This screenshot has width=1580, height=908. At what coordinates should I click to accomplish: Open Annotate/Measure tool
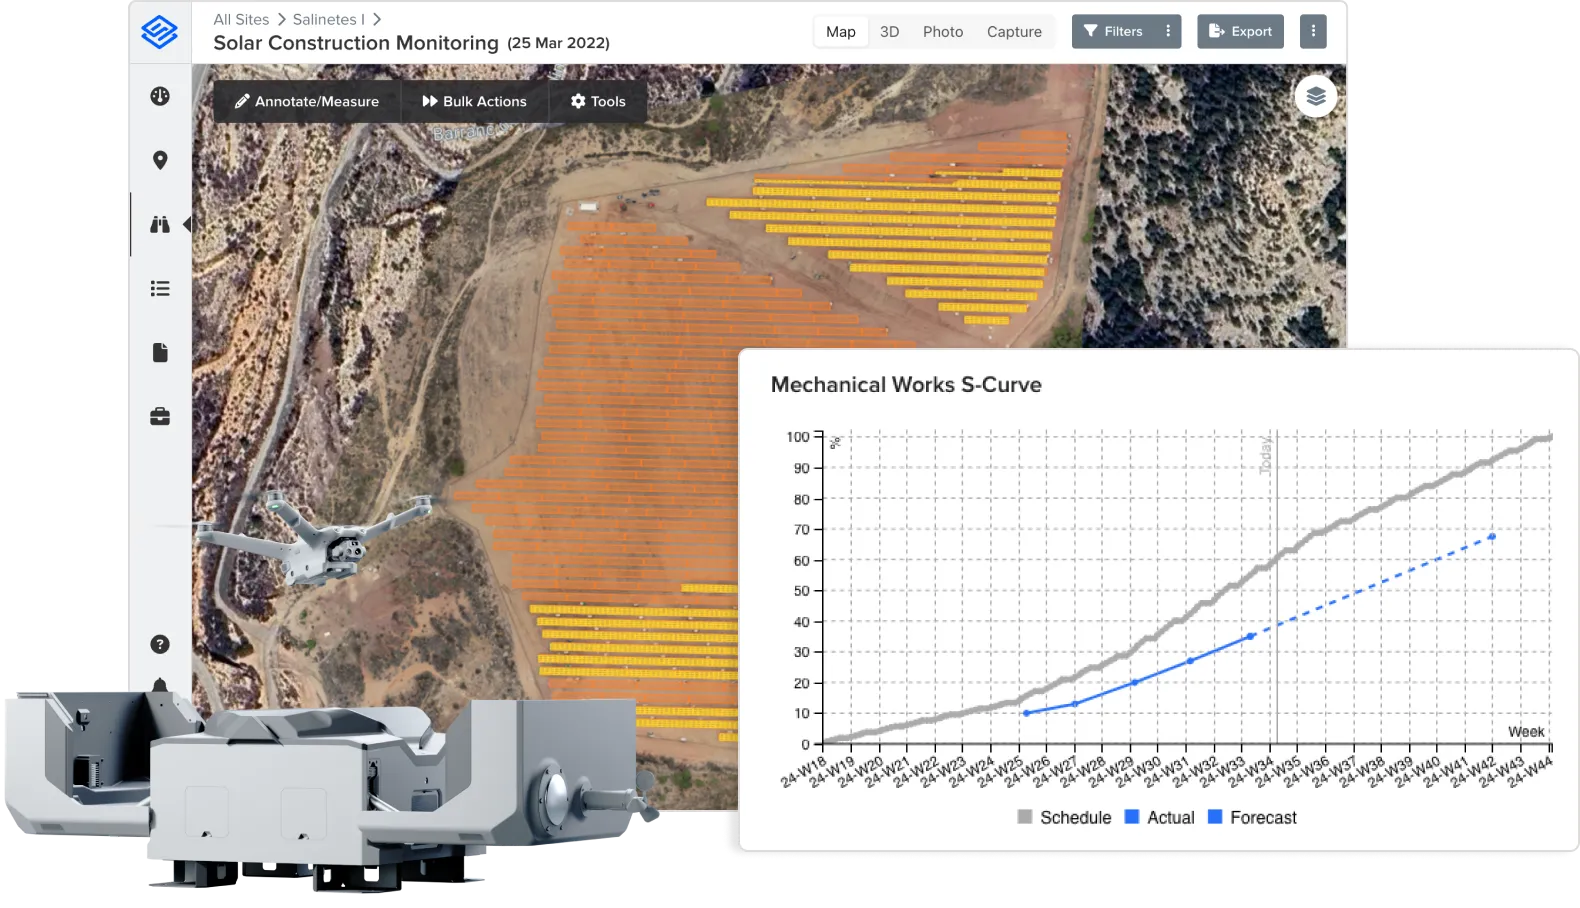click(307, 101)
